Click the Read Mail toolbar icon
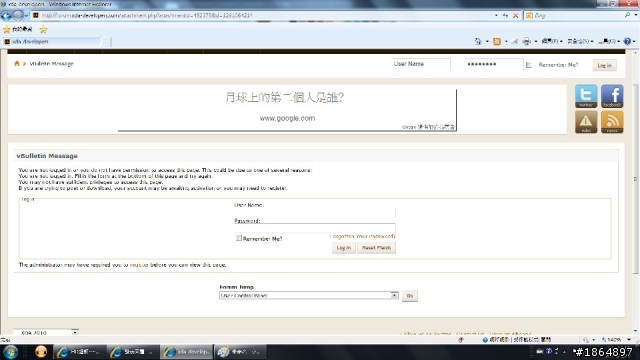Image resolution: width=640 pixels, height=360 pixels. (515, 41)
